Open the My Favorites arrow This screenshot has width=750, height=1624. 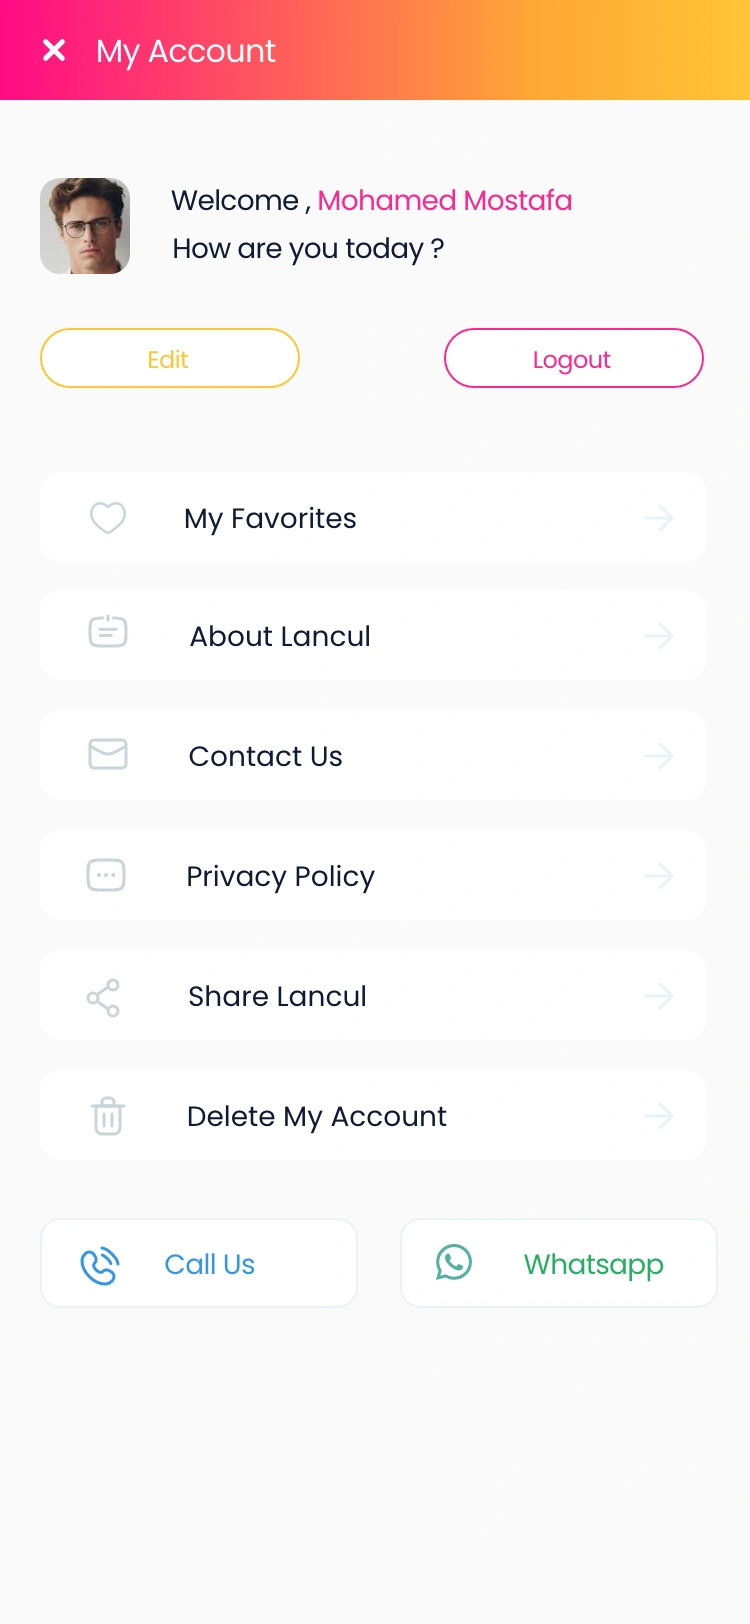point(658,518)
